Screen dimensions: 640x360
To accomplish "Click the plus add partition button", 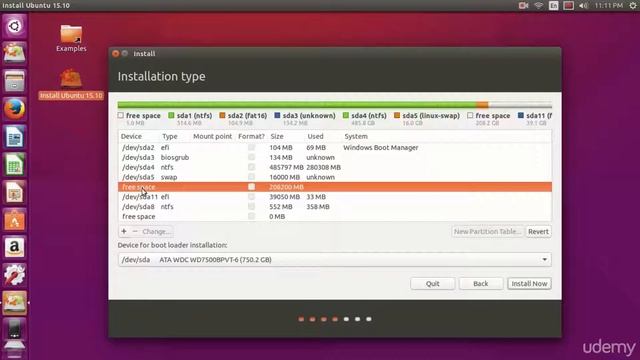I will click(124, 231).
